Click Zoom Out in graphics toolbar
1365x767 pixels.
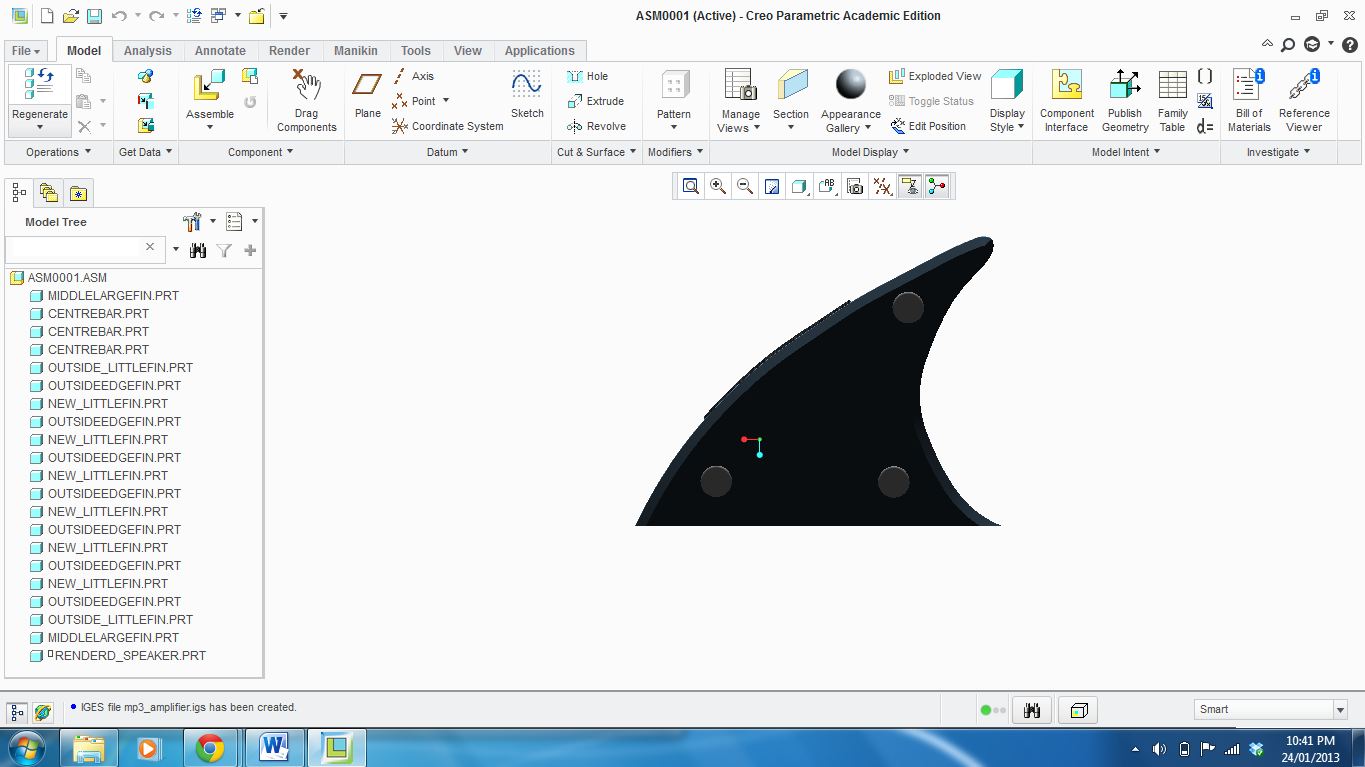(x=745, y=186)
